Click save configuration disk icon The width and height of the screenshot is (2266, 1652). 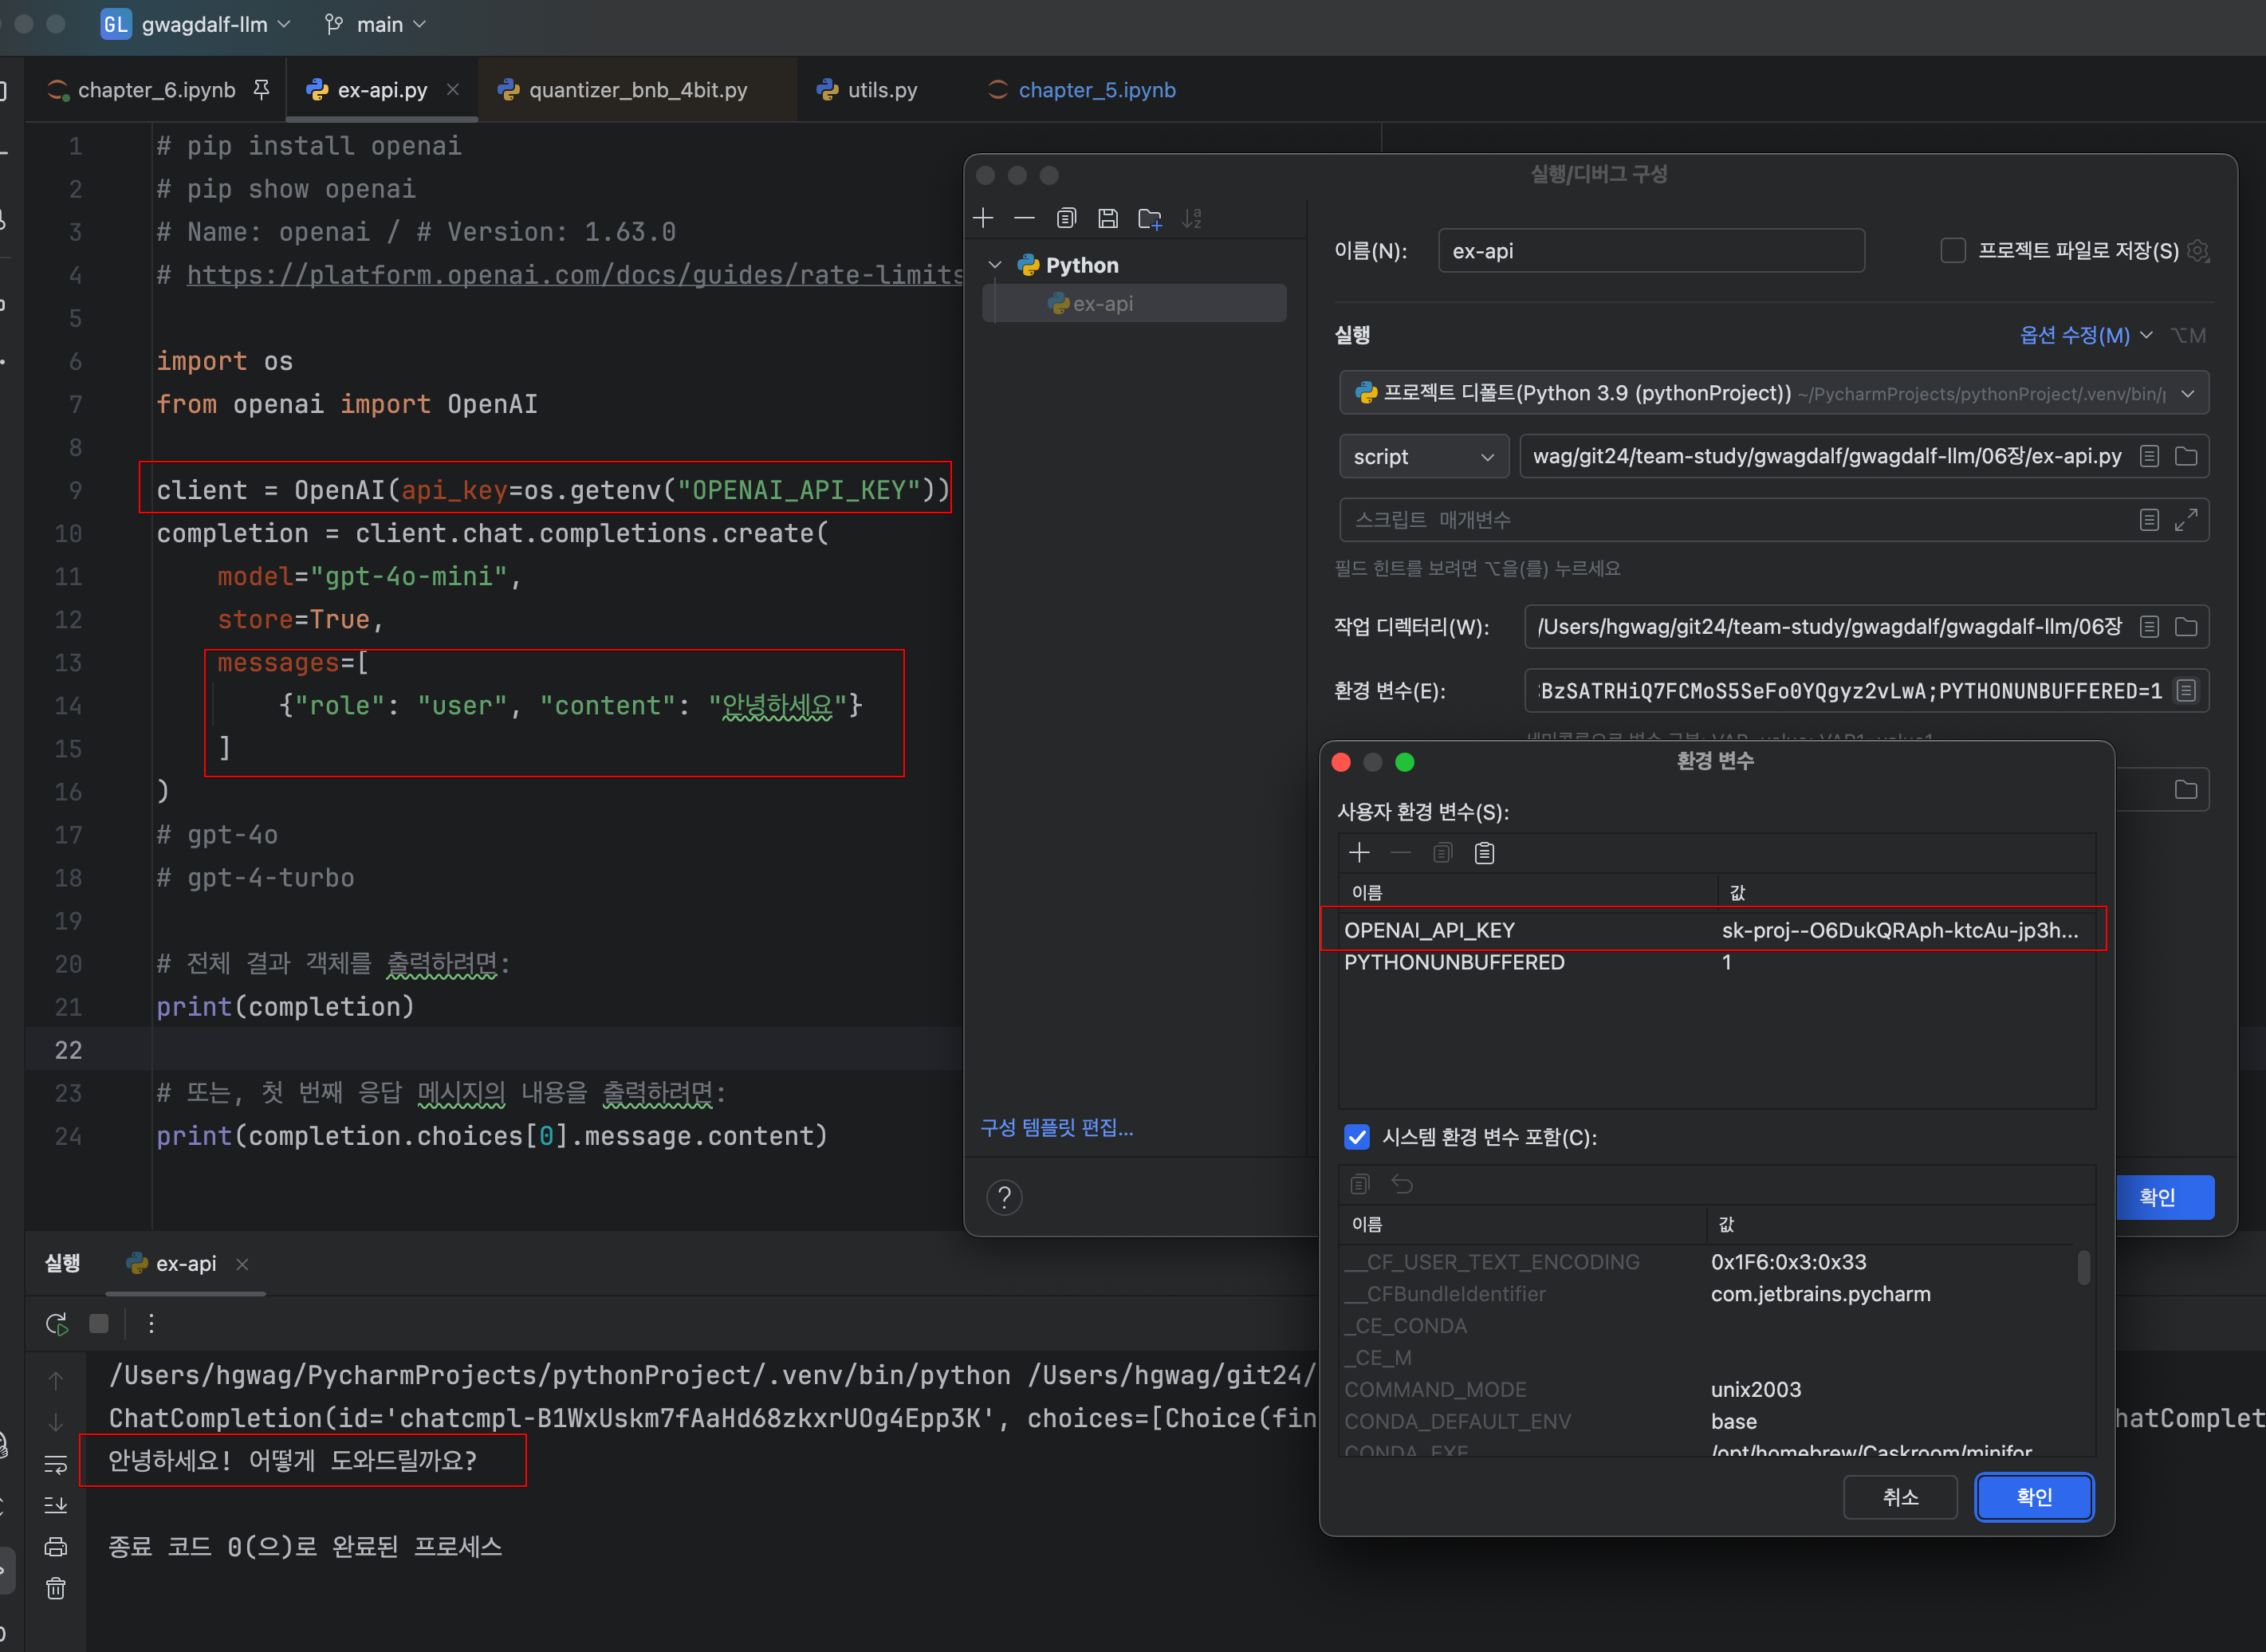coord(1108,218)
